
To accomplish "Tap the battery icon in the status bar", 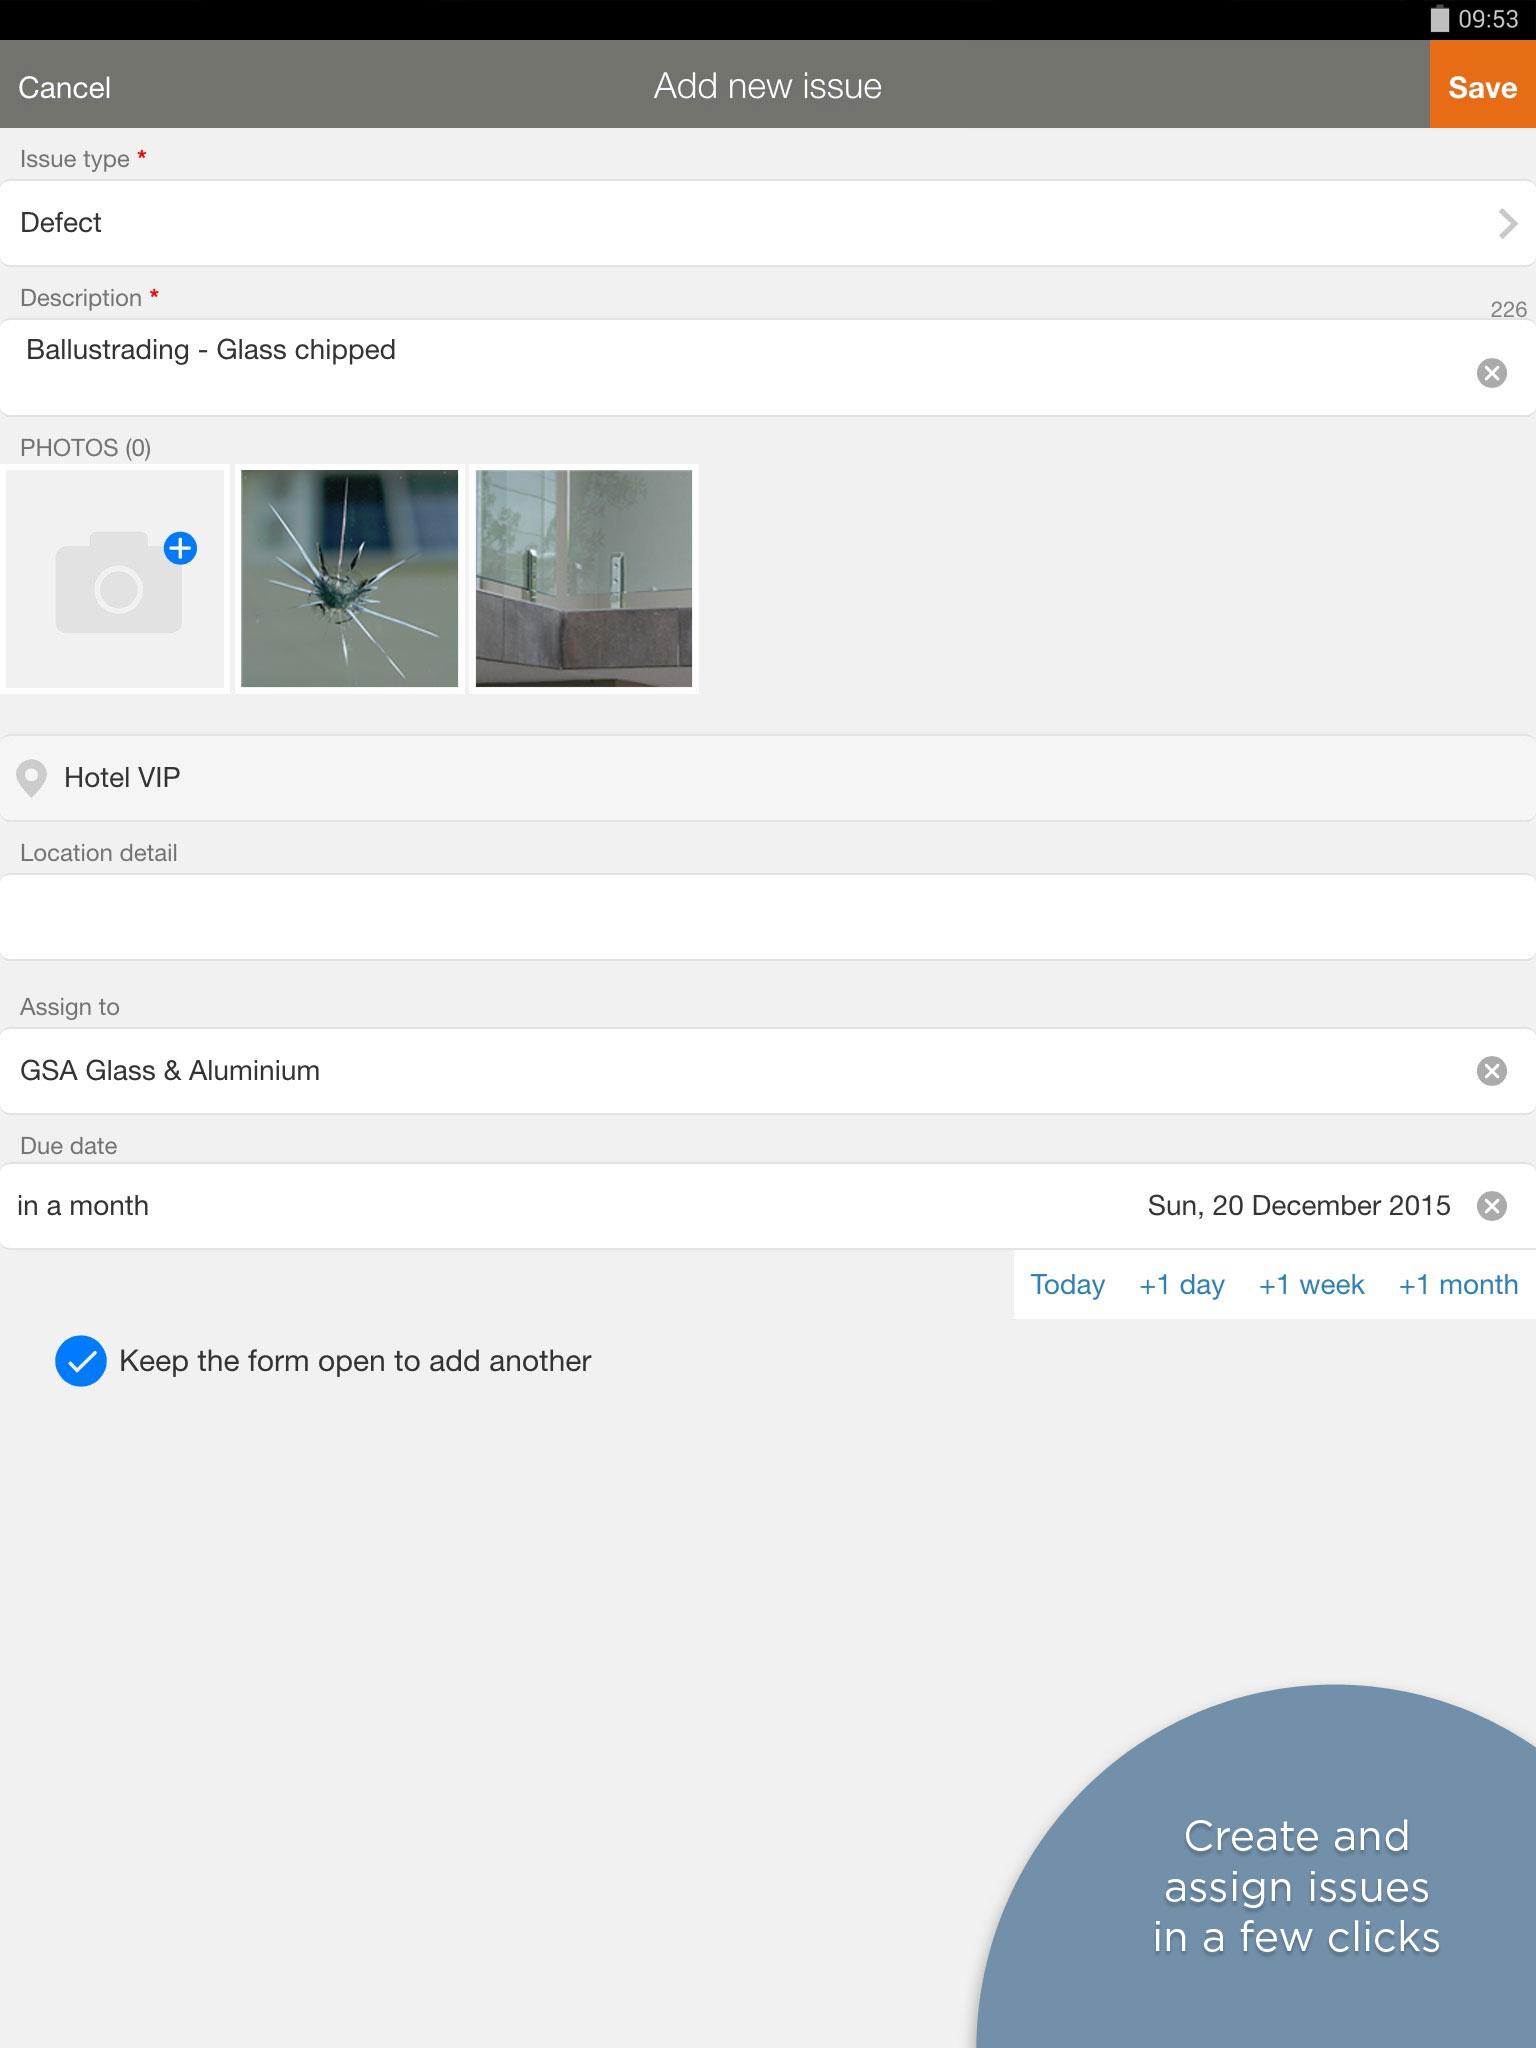I will click(x=1439, y=19).
